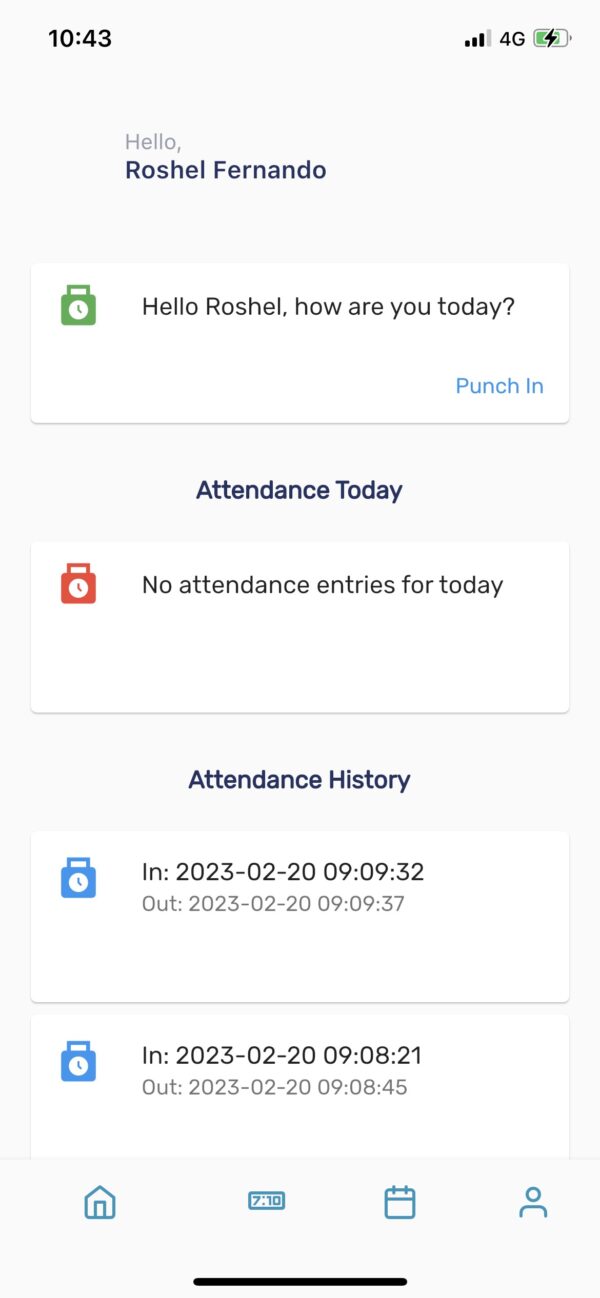
Task: Select the blue clock icon beside the 09:09:32 entry
Action: 79,878
